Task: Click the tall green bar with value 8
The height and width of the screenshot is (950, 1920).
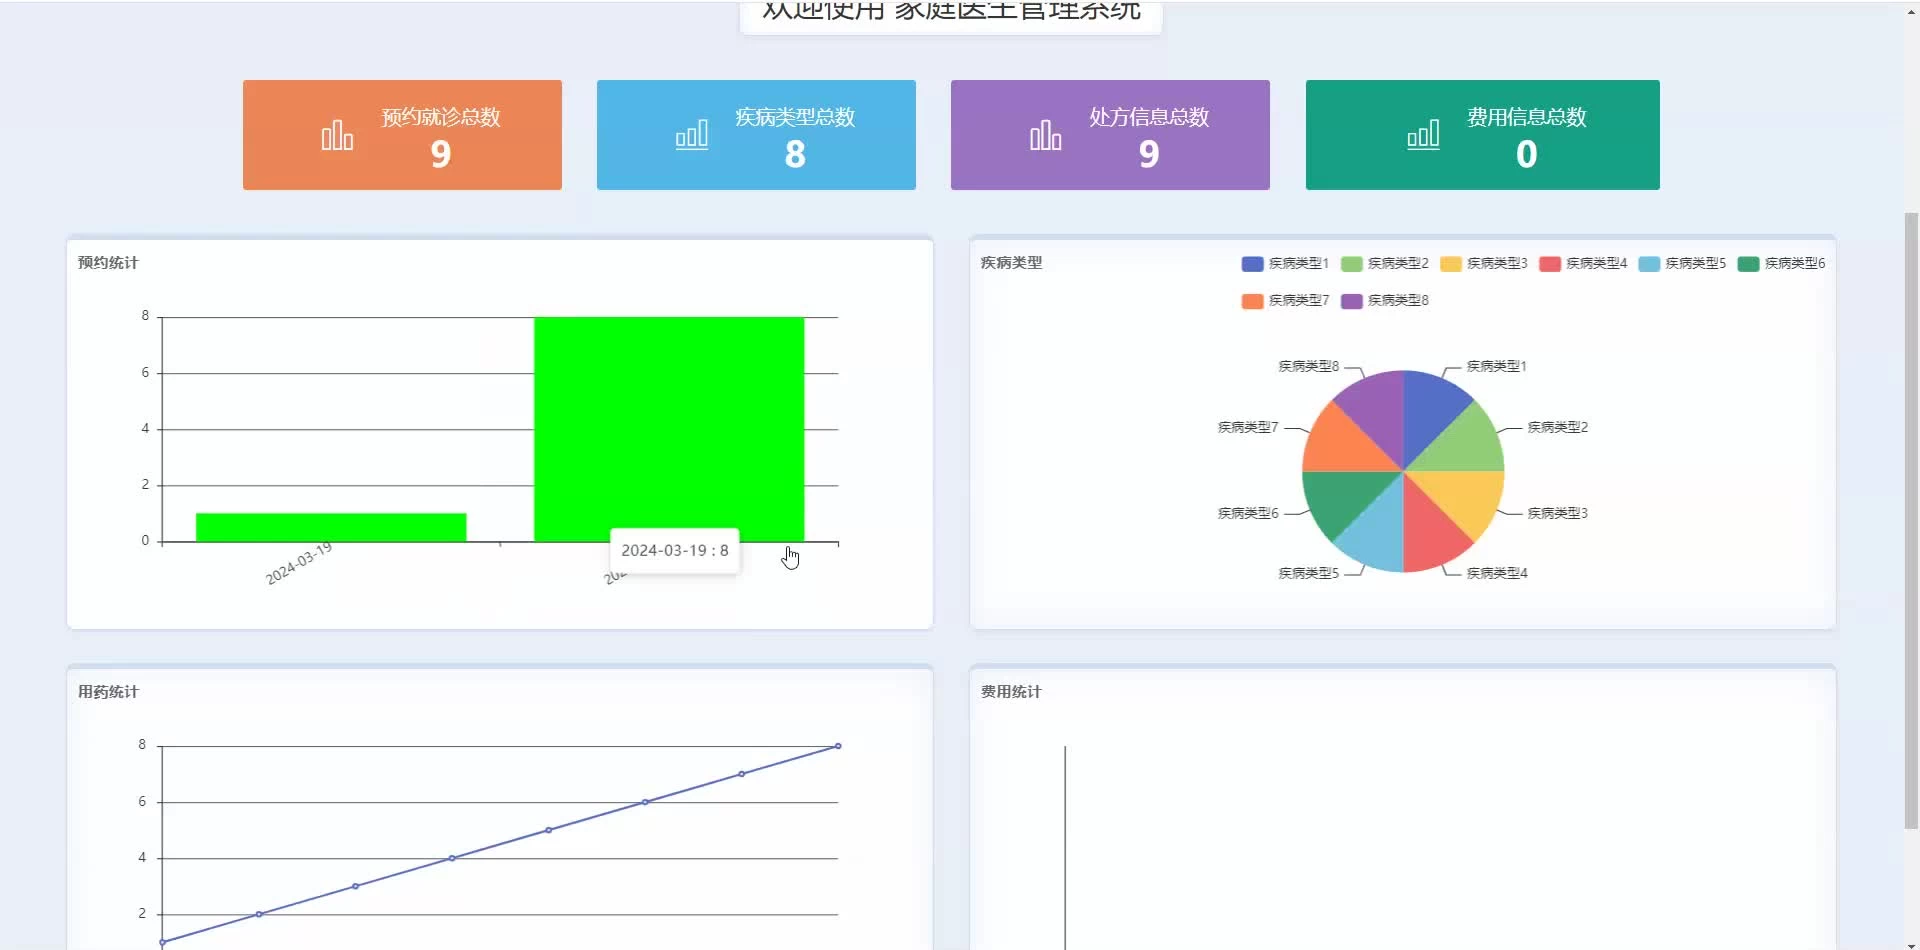Action: click(x=669, y=429)
